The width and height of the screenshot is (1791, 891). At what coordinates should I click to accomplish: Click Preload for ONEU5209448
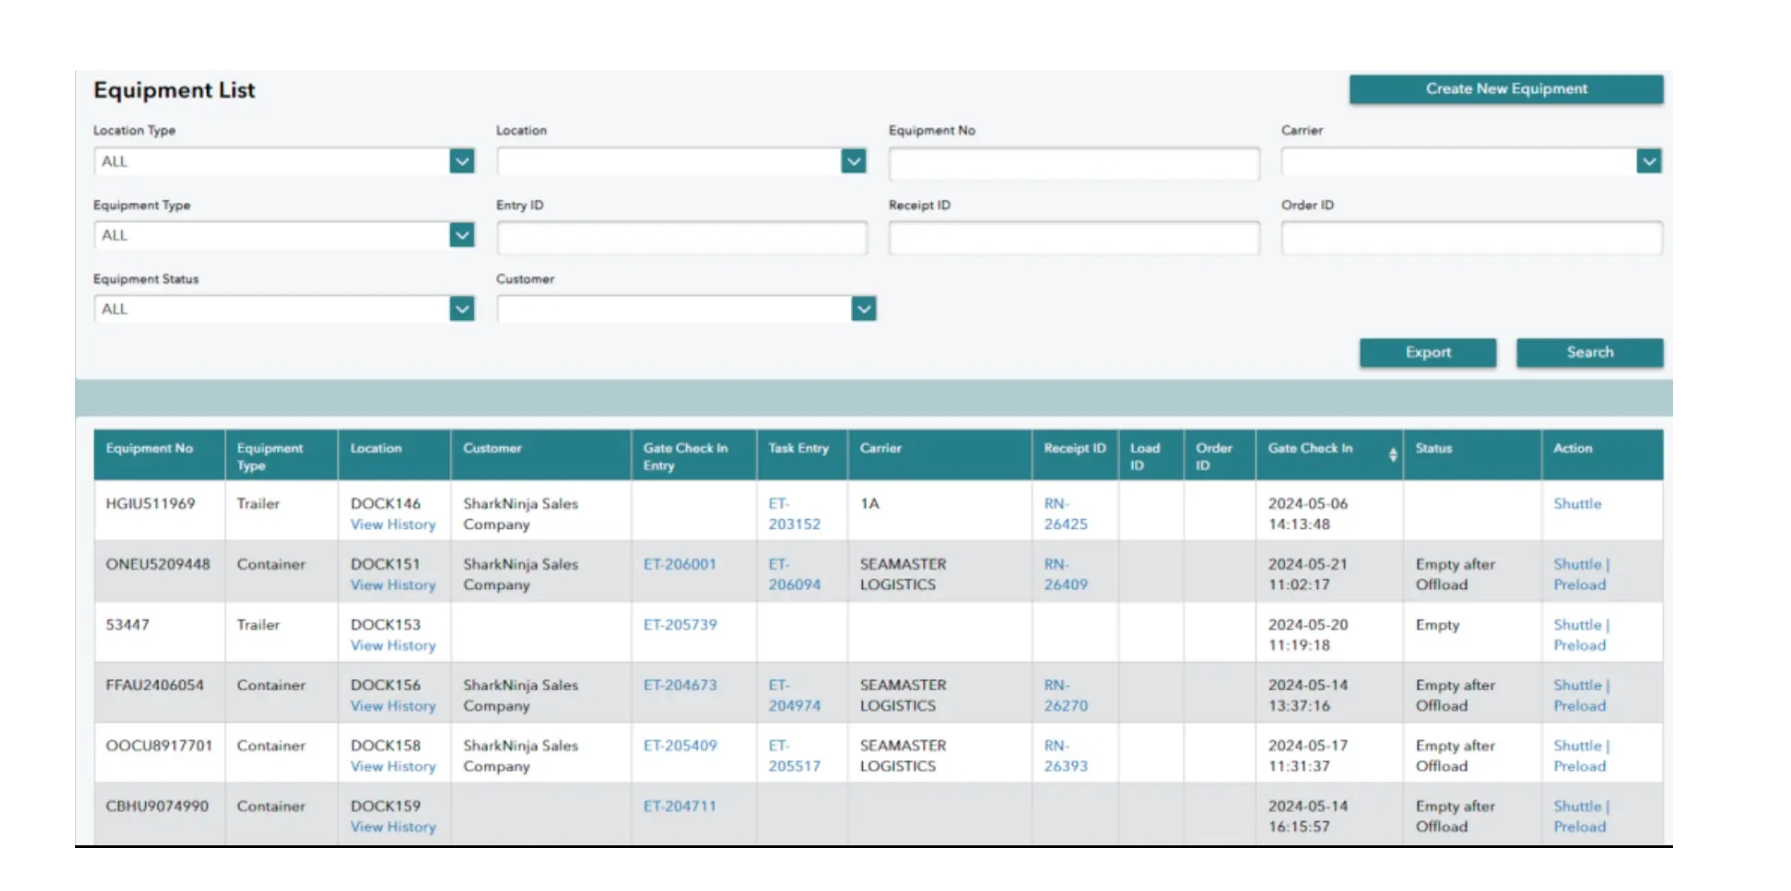click(x=1579, y=585)
